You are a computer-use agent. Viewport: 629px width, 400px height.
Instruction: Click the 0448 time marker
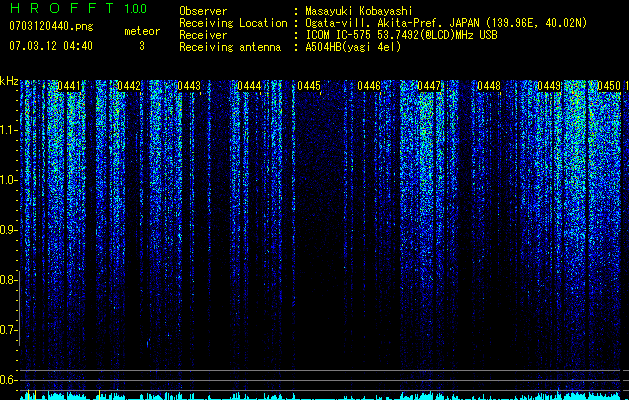click(x=489, y=86)
